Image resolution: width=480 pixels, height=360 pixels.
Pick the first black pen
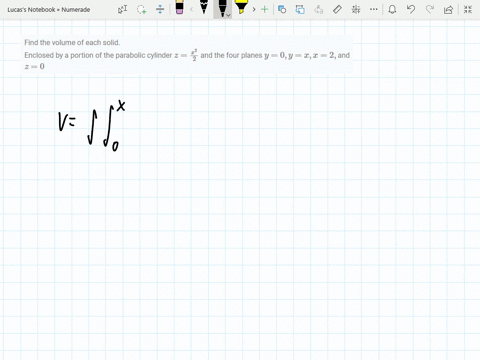click(204, 7)
